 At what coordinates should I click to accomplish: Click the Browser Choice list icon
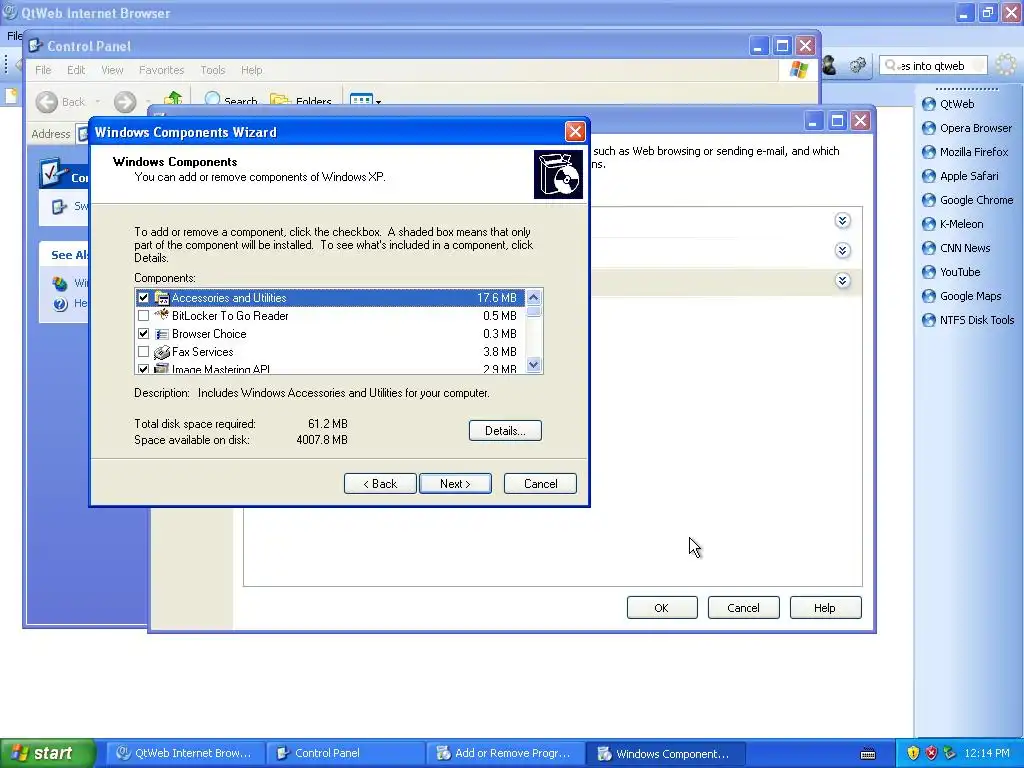161,334
